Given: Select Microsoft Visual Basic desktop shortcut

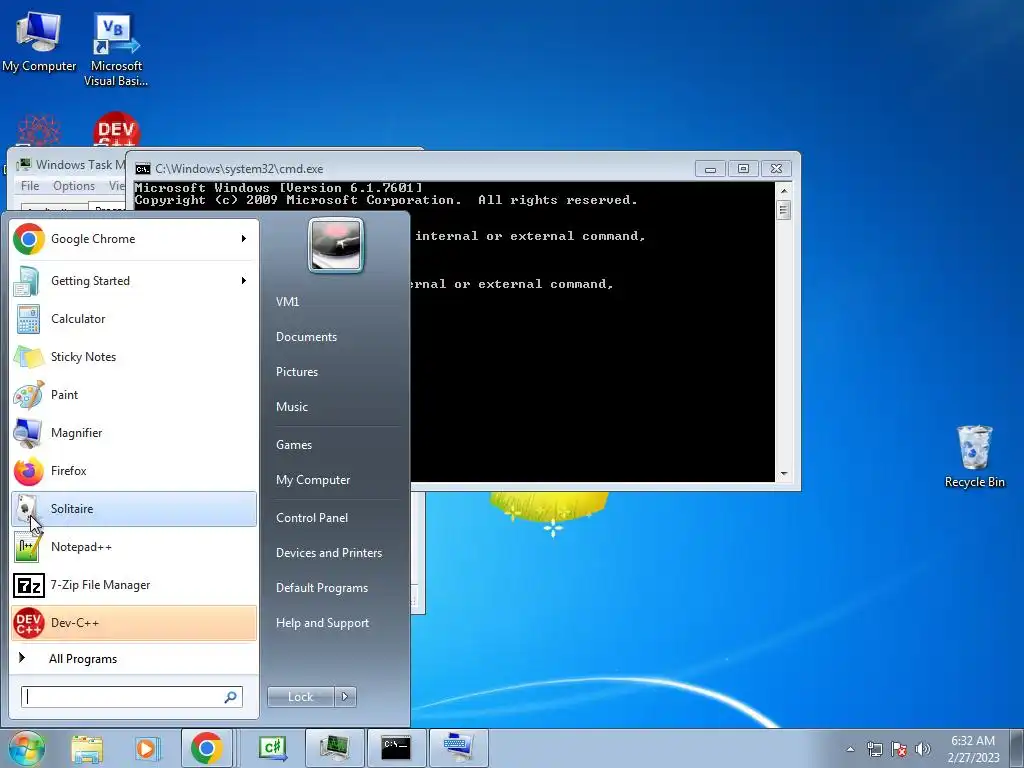Looking at the screenshot, I should (x=116, y=50).
